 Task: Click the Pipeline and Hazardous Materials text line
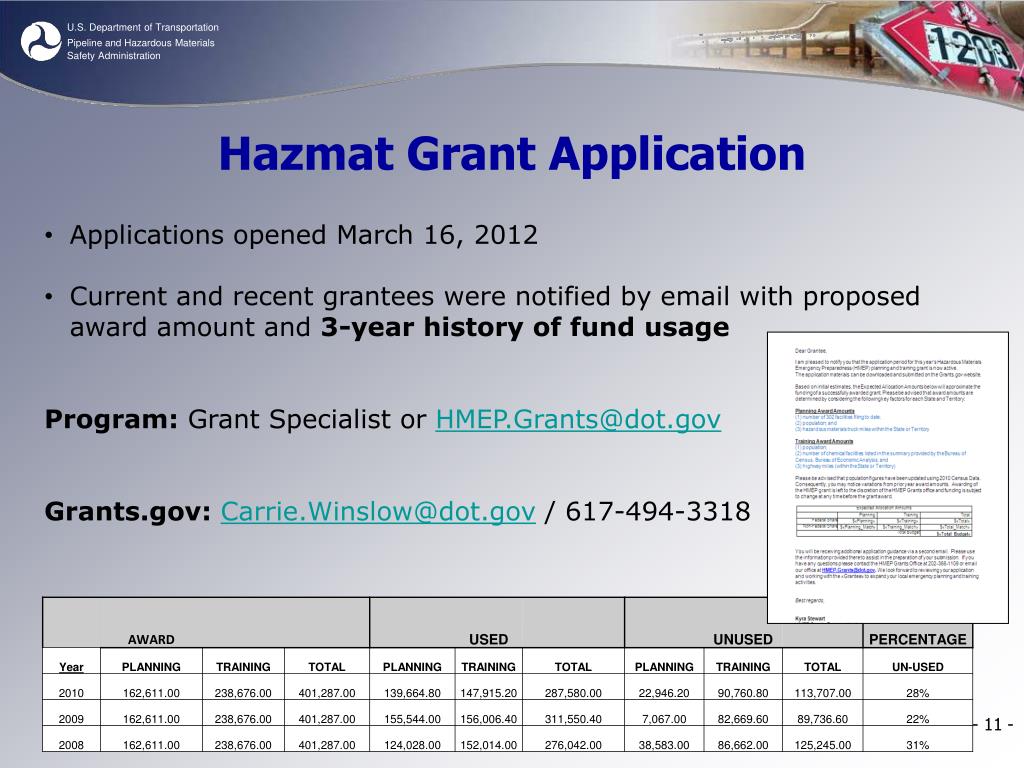click(x=140, y=42)
